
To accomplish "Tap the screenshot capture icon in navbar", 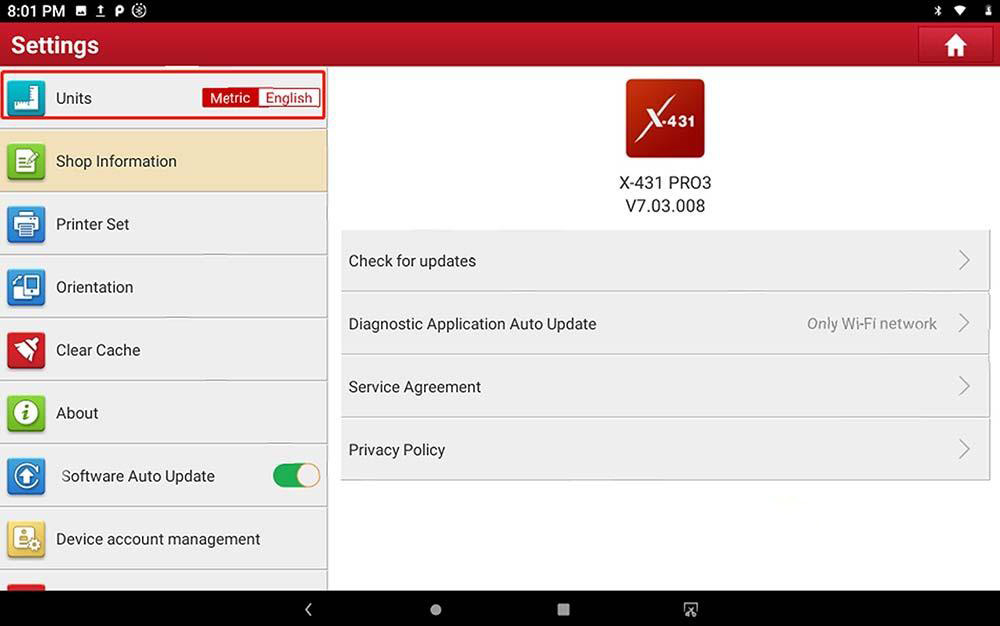I will tap(690, 610).
